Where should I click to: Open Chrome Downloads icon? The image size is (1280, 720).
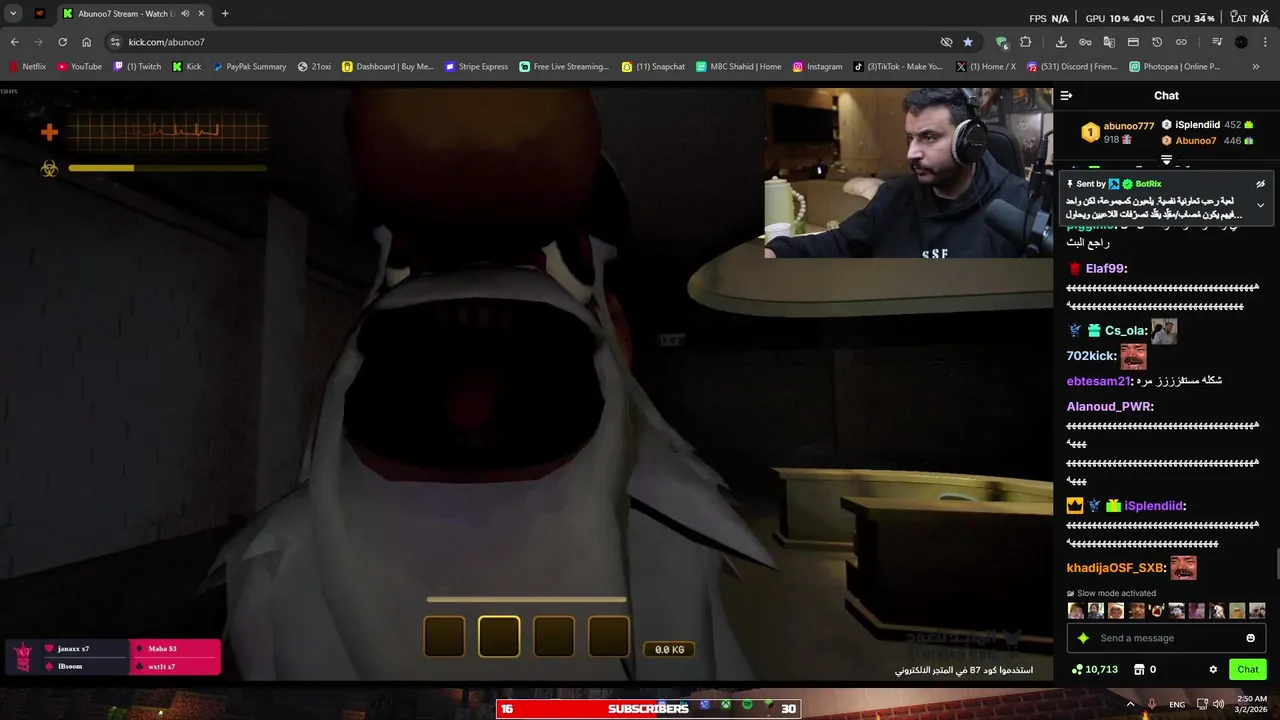(x=1061, y=42)
